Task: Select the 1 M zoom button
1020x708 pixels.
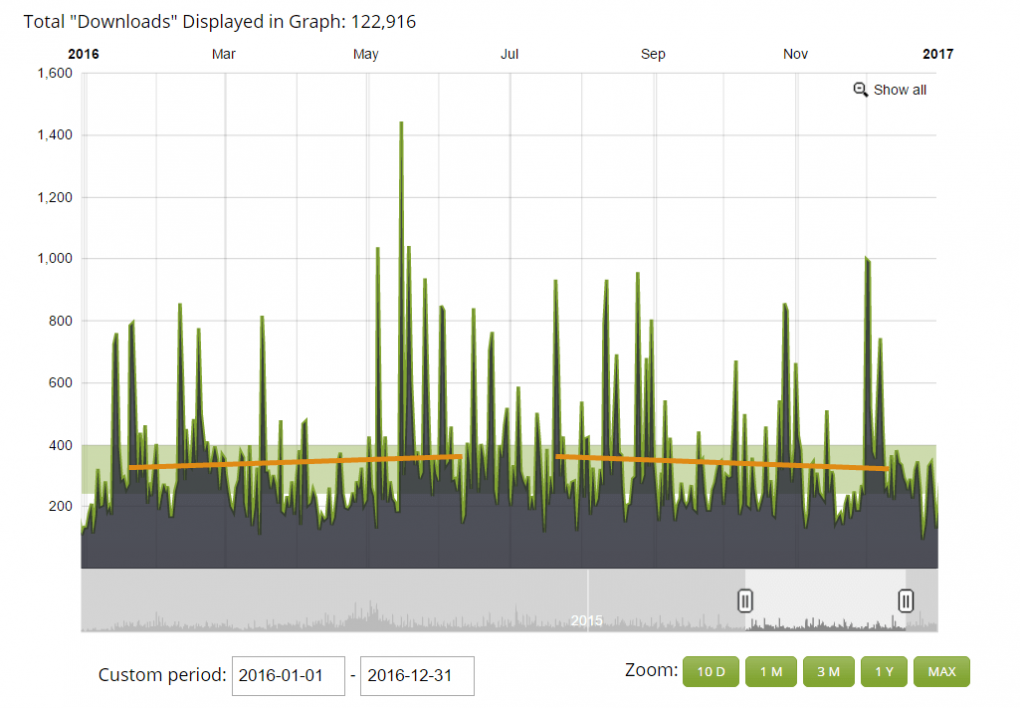Action: coord(771,671)
